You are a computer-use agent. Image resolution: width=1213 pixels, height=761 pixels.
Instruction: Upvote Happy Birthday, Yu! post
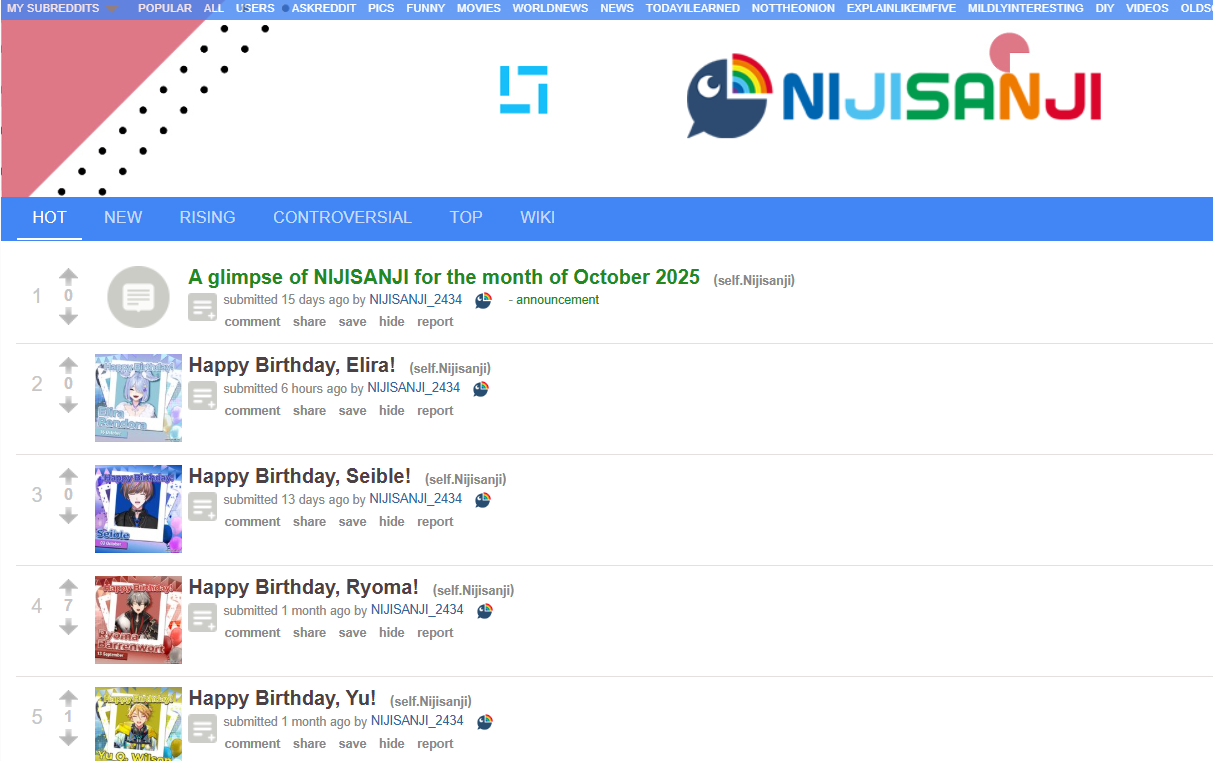68,698
